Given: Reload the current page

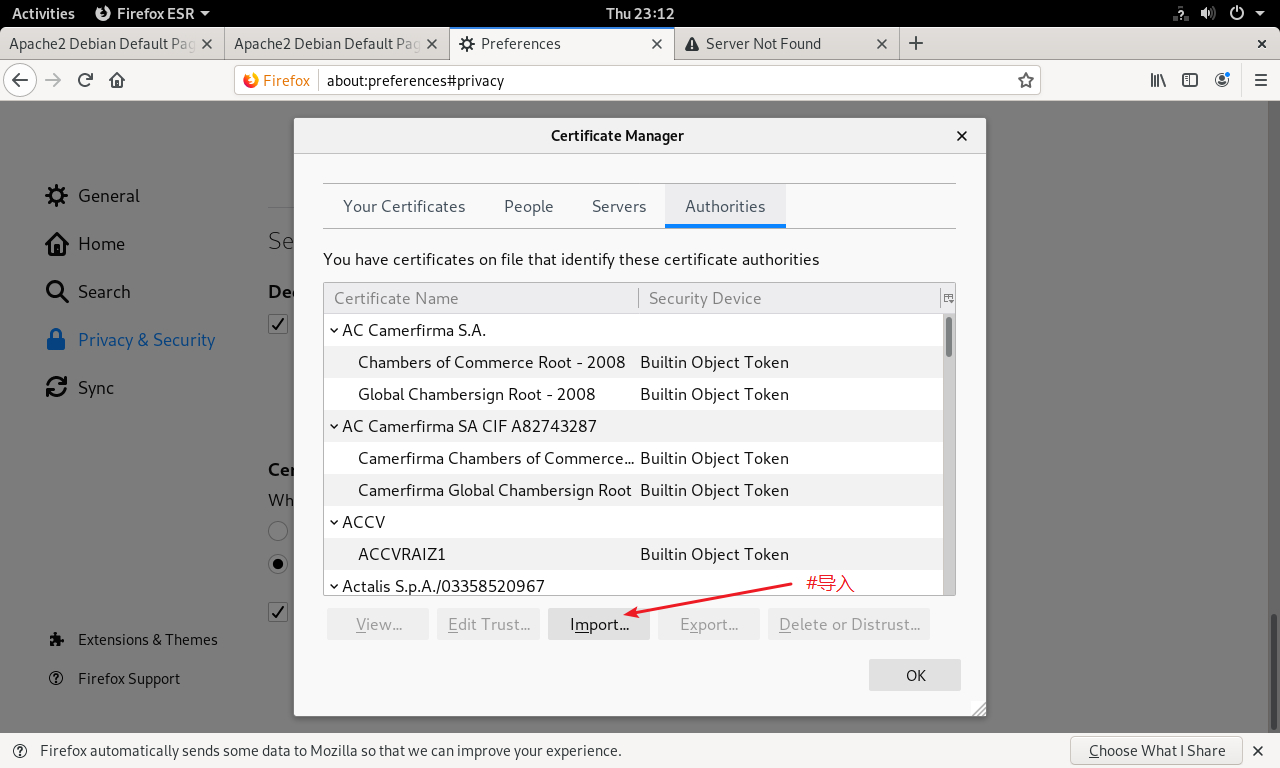Looking at the screenshot, I should [85, 80].
